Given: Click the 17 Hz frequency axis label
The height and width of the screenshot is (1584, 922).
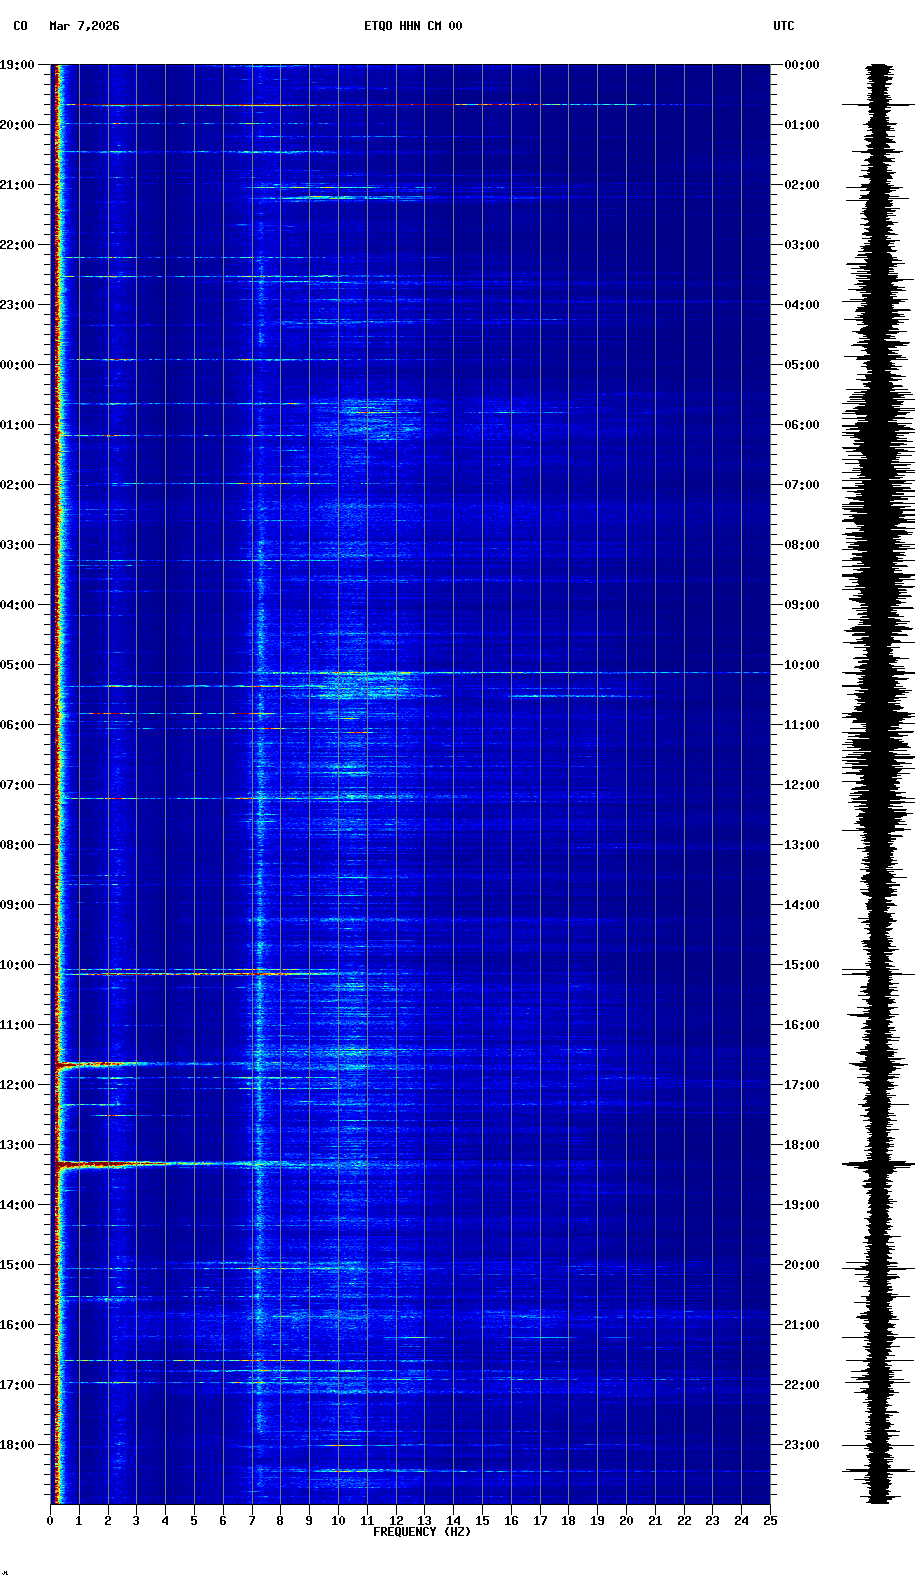Looking at the screenshot, I should [540, 1521].
